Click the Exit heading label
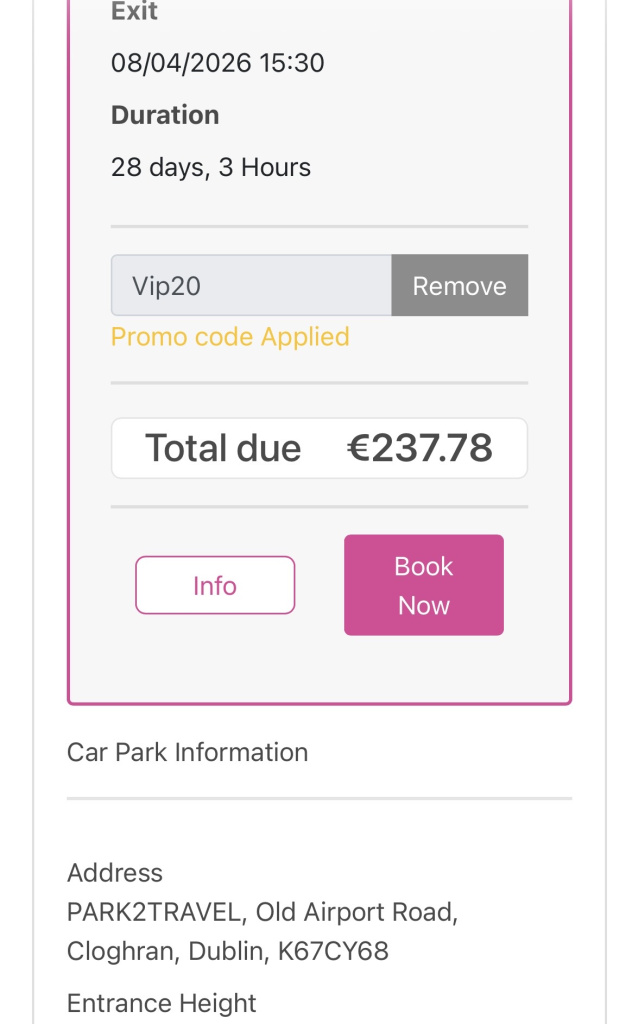632x1024 pixels. (x=134, y=12)
